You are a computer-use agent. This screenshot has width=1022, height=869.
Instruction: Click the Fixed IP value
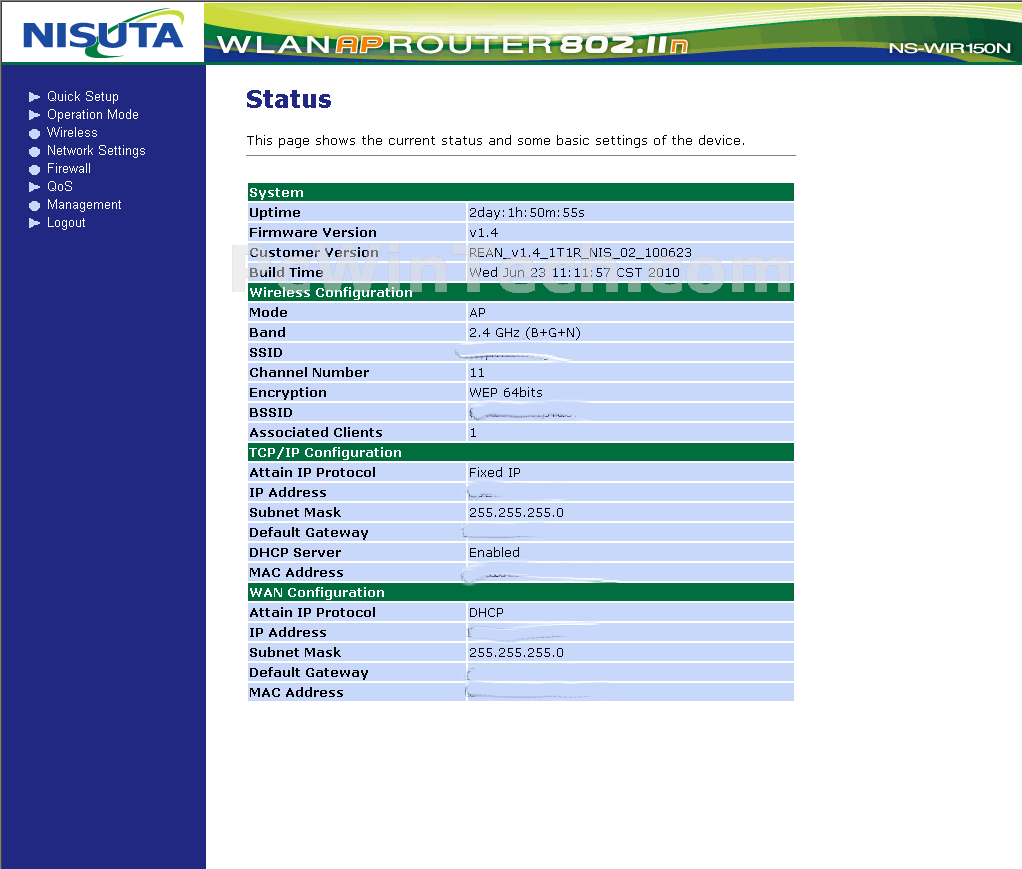(x=495, y=473)
